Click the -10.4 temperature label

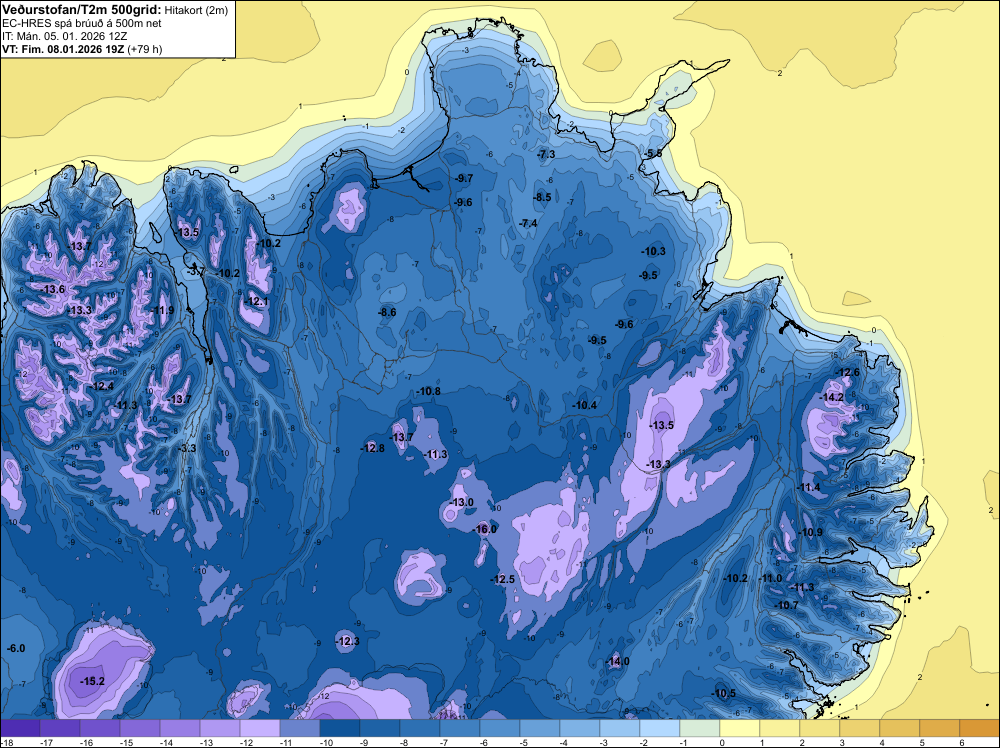tap(584, 405)
